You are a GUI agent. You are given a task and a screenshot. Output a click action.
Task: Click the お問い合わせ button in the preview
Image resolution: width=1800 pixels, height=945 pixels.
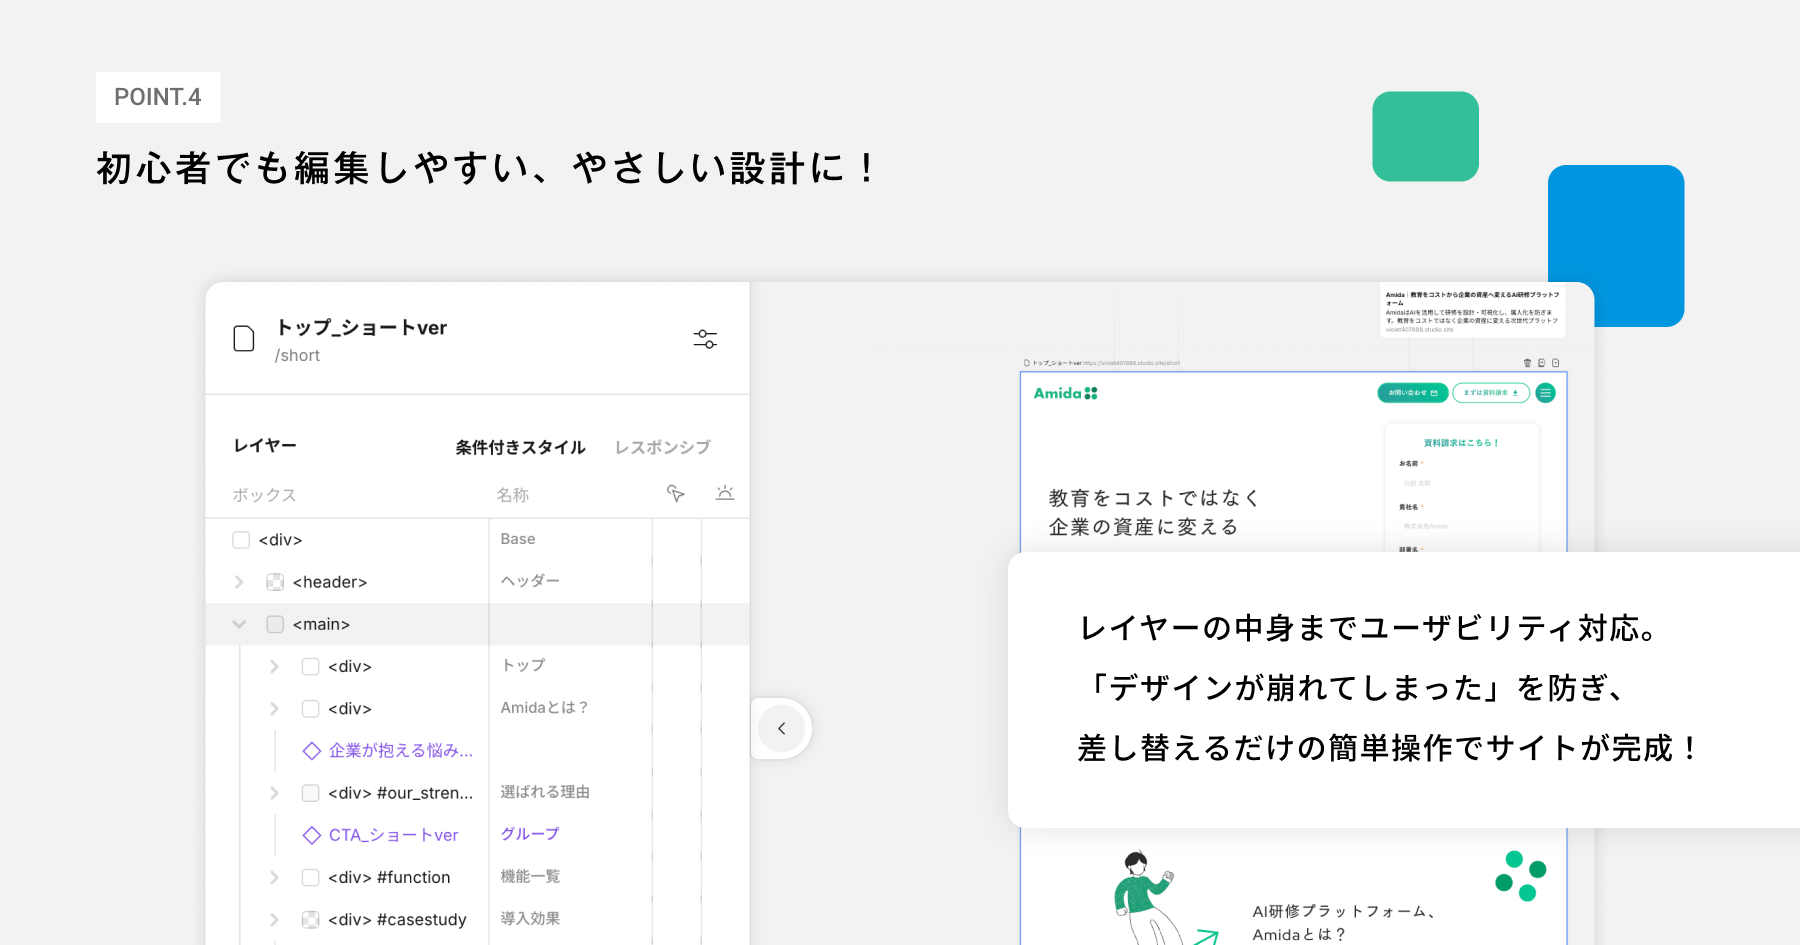point(1412,393)
